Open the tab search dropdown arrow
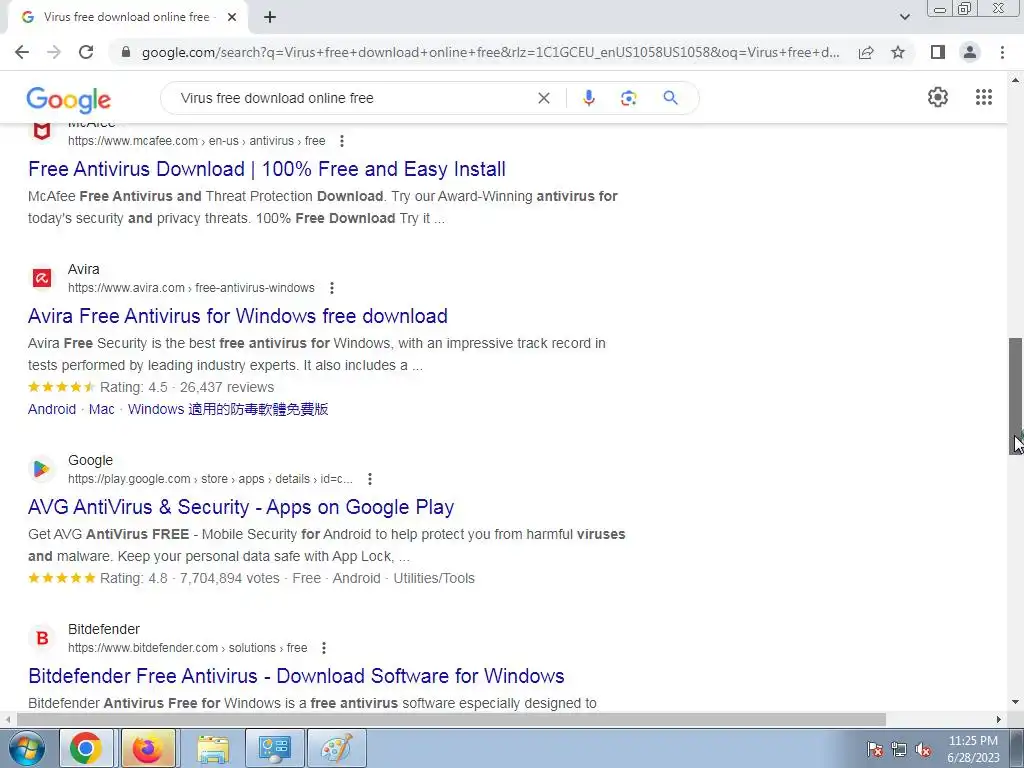This screenshot has width=1024, height=768. [x=904, y=17]
